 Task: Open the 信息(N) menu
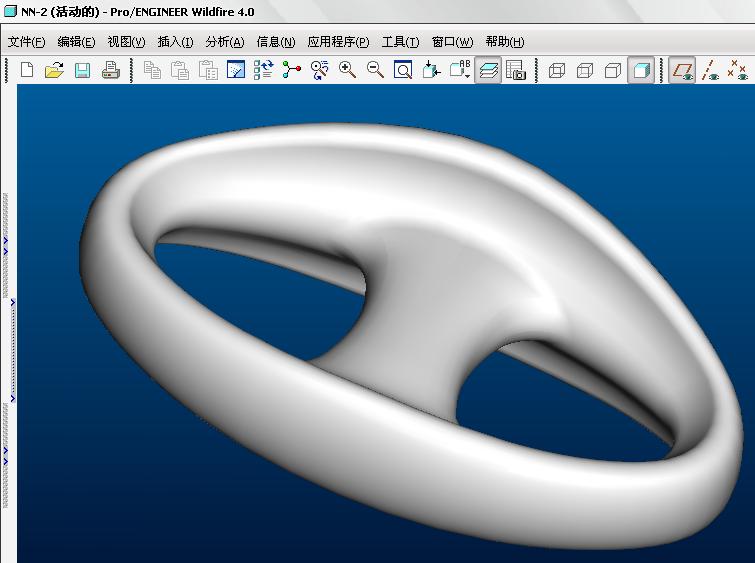(275, 42)
